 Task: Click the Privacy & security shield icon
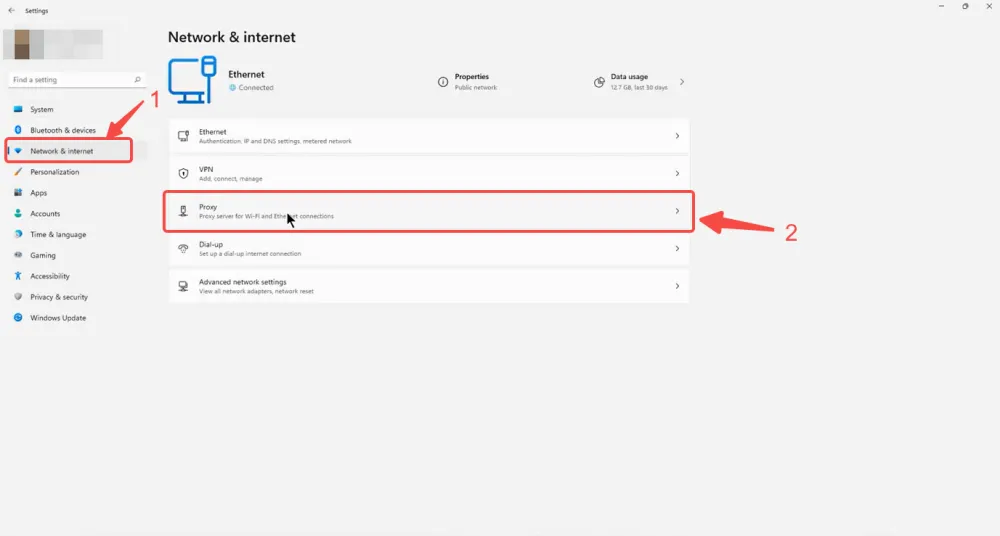click(18, 297)
